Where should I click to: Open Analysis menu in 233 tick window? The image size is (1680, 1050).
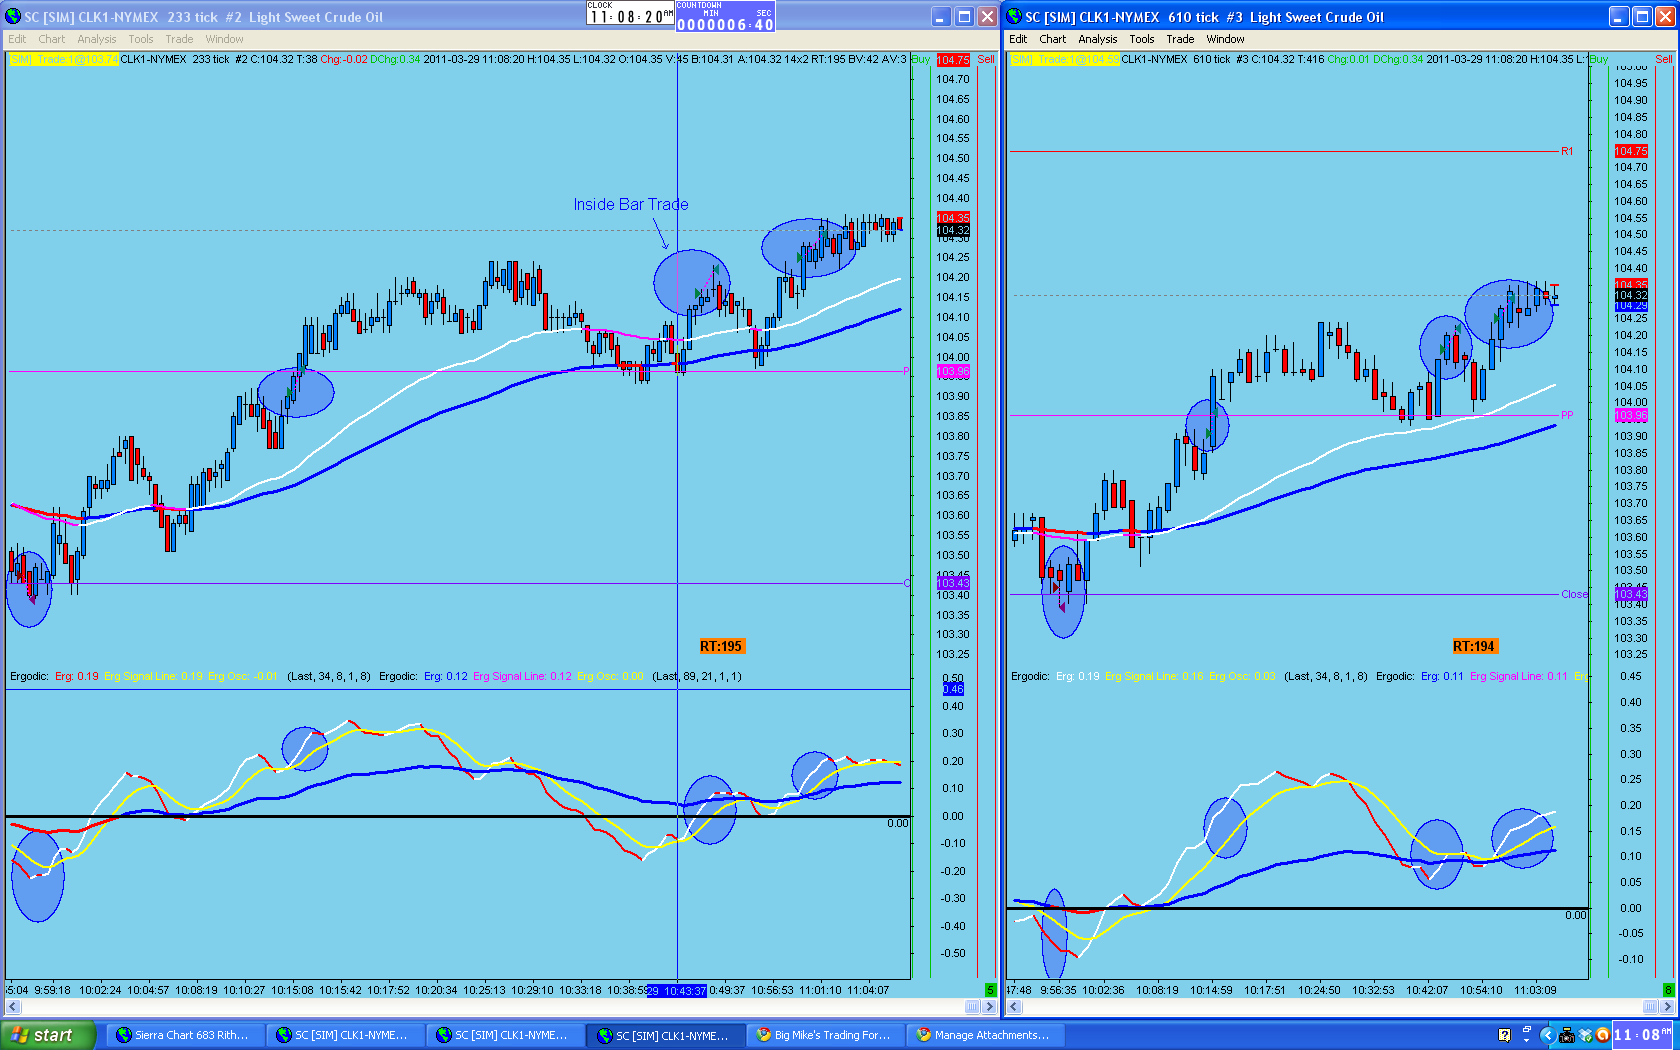pyautogui.click(x=97, y=39)
